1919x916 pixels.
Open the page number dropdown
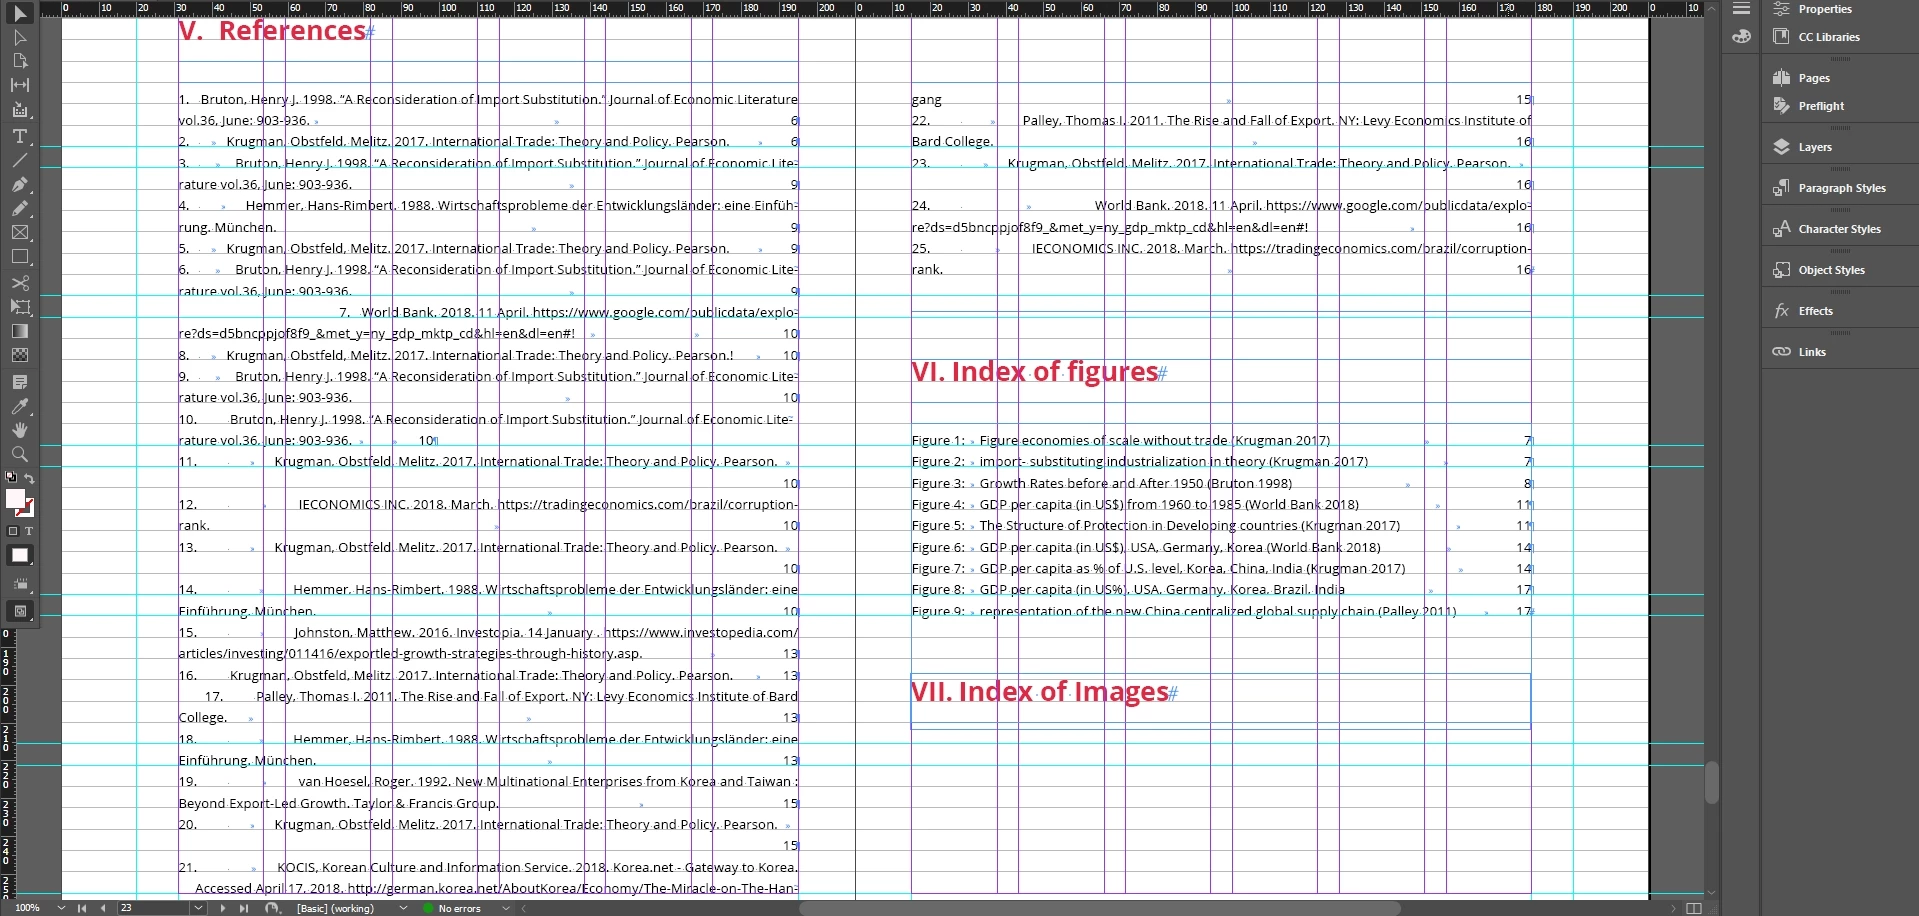tap(198, 908)
